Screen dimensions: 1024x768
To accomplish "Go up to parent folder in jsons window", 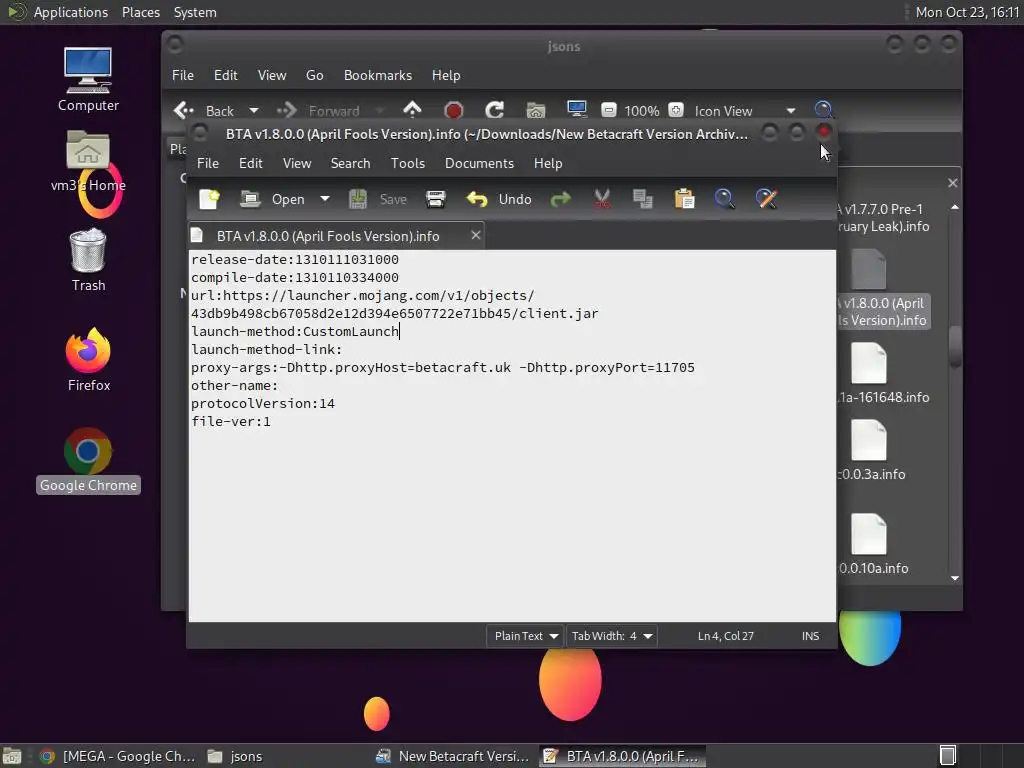I will click(x=412, y=110).
